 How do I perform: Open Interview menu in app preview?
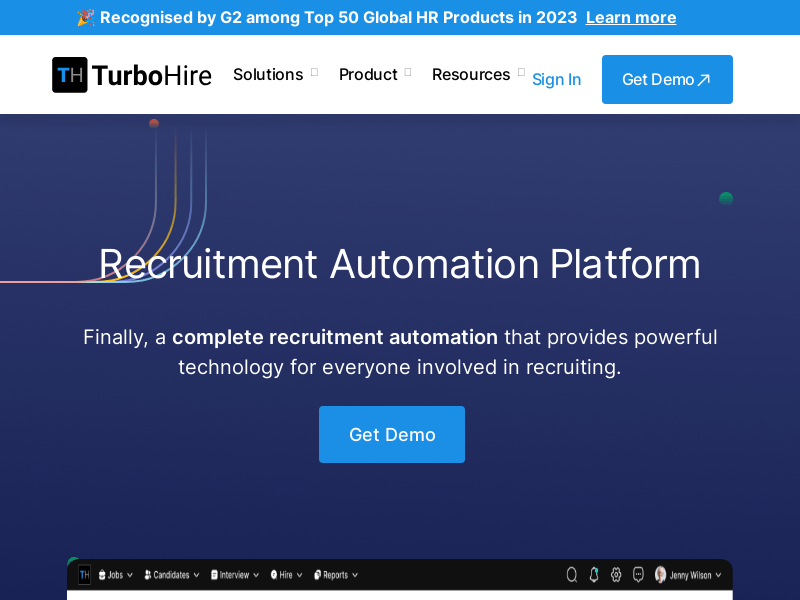pyautogui.click(x=235, y=575)
